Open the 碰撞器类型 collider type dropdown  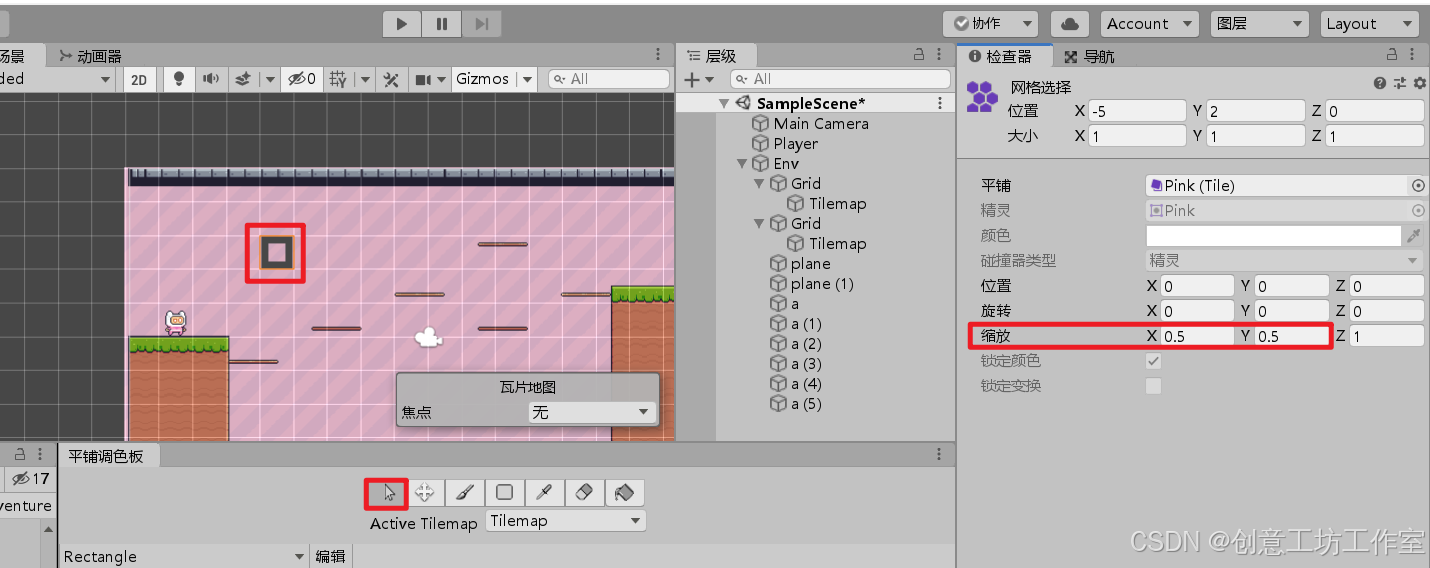[1285, 261]
